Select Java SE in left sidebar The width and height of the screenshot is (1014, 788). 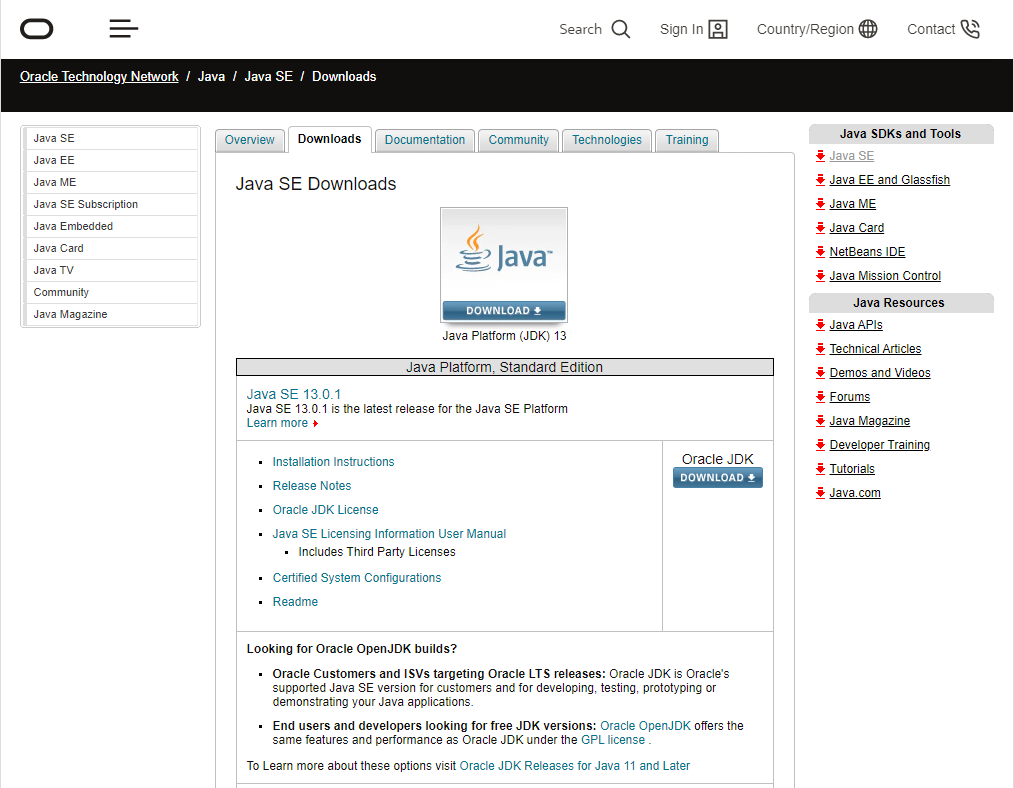click(x=111, y=138)
